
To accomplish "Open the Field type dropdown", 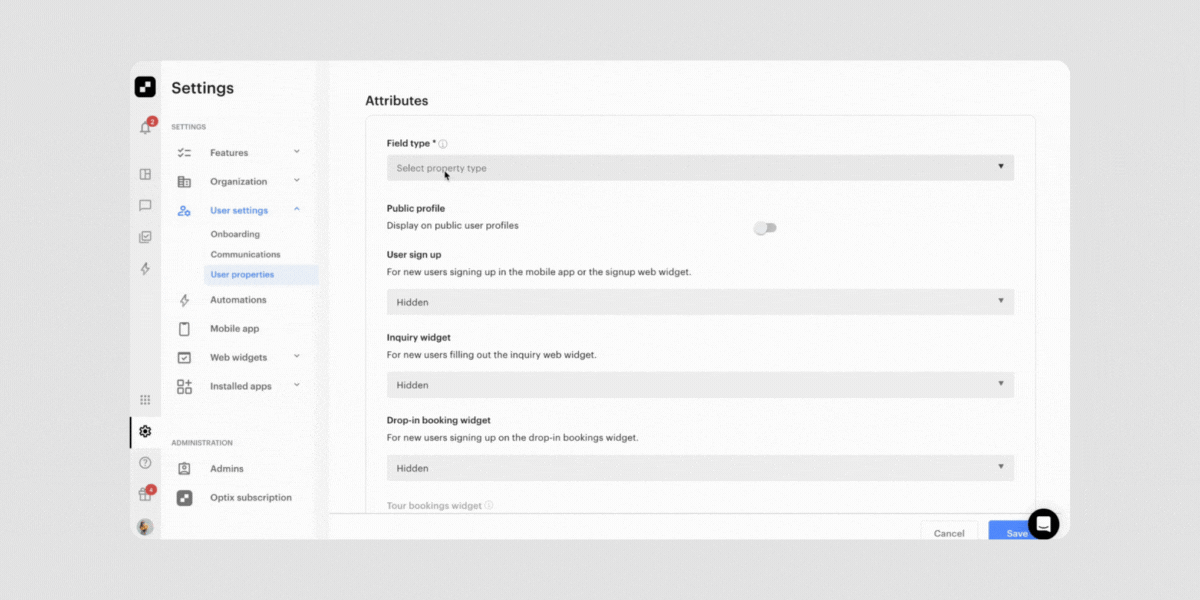I will click(700, 167).
